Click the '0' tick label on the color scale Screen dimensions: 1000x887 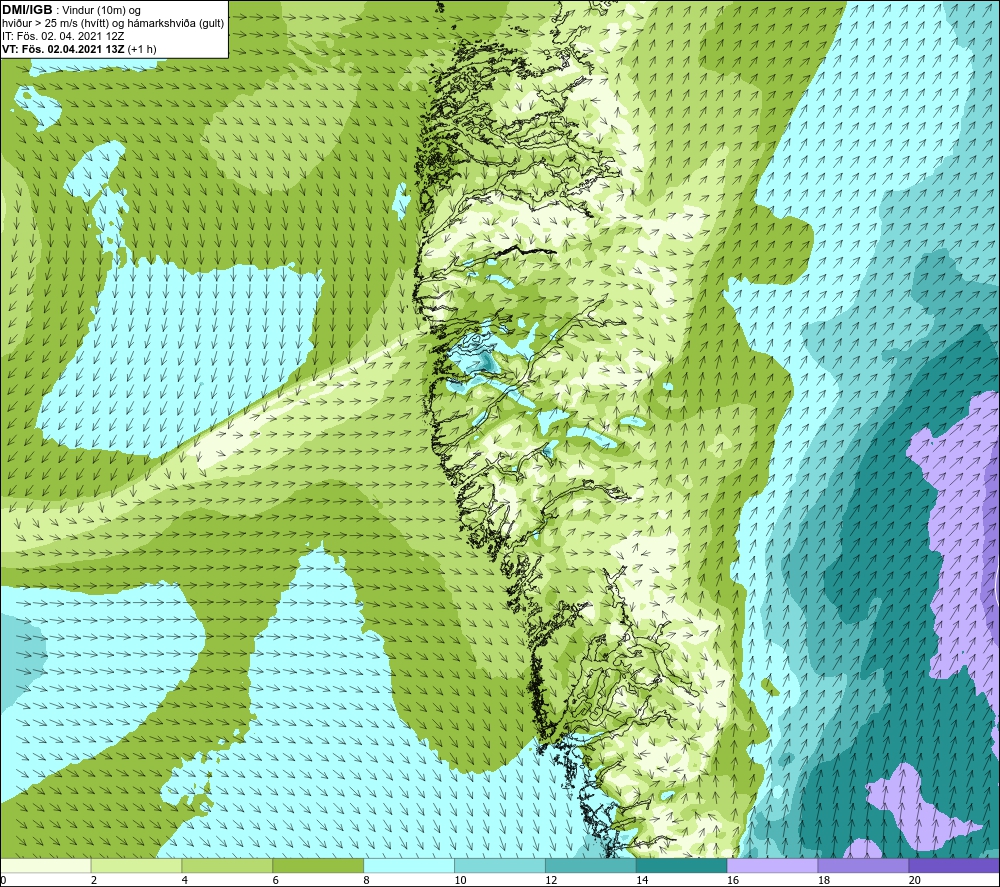coord(3,881)
